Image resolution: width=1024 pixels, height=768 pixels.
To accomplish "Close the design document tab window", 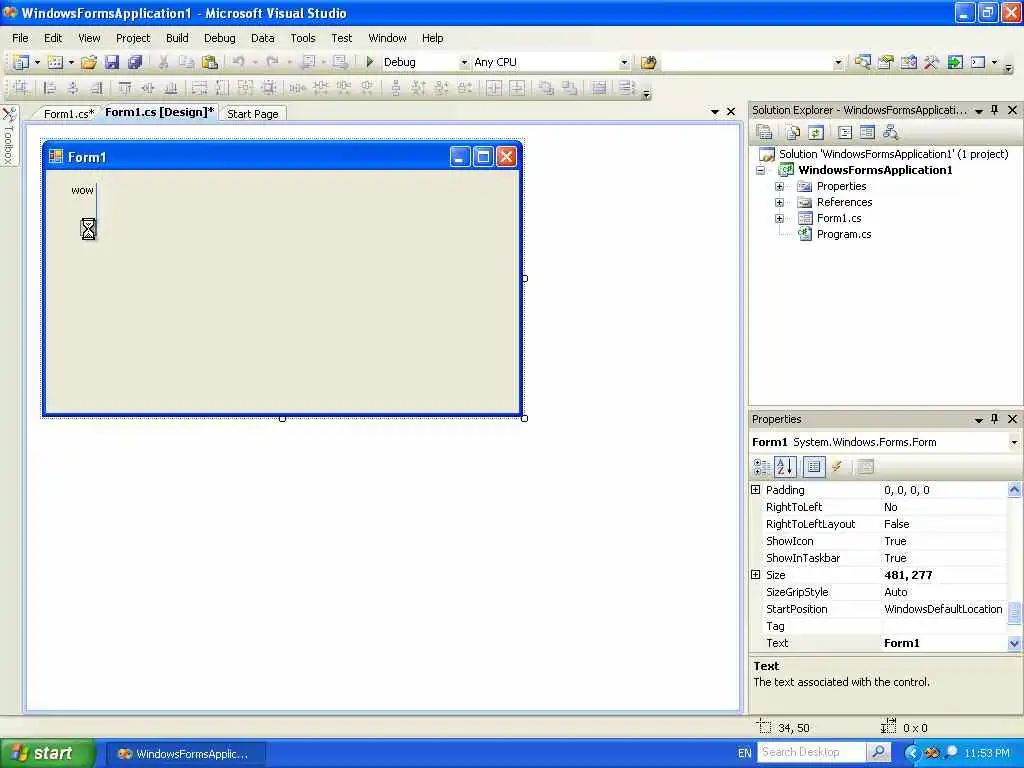I will tap(731, 112).
